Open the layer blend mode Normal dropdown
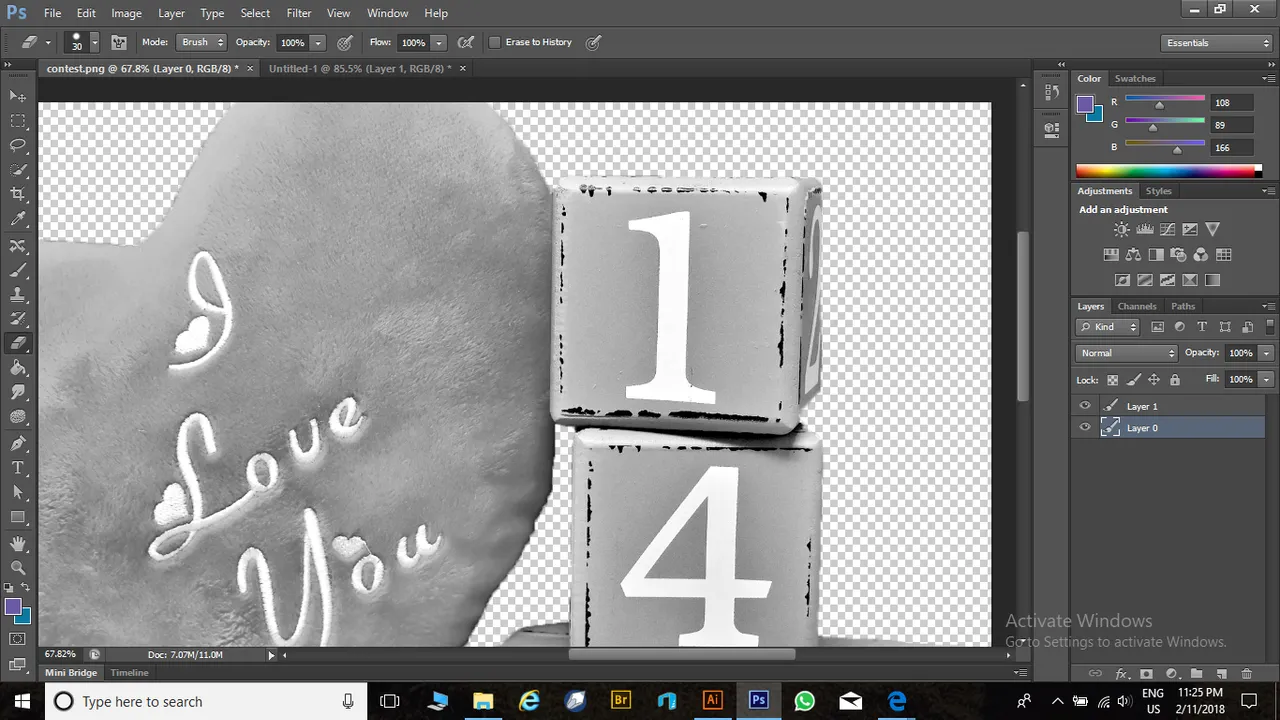The height and width of the screenshot is (720, 1280). [1127, 353]
